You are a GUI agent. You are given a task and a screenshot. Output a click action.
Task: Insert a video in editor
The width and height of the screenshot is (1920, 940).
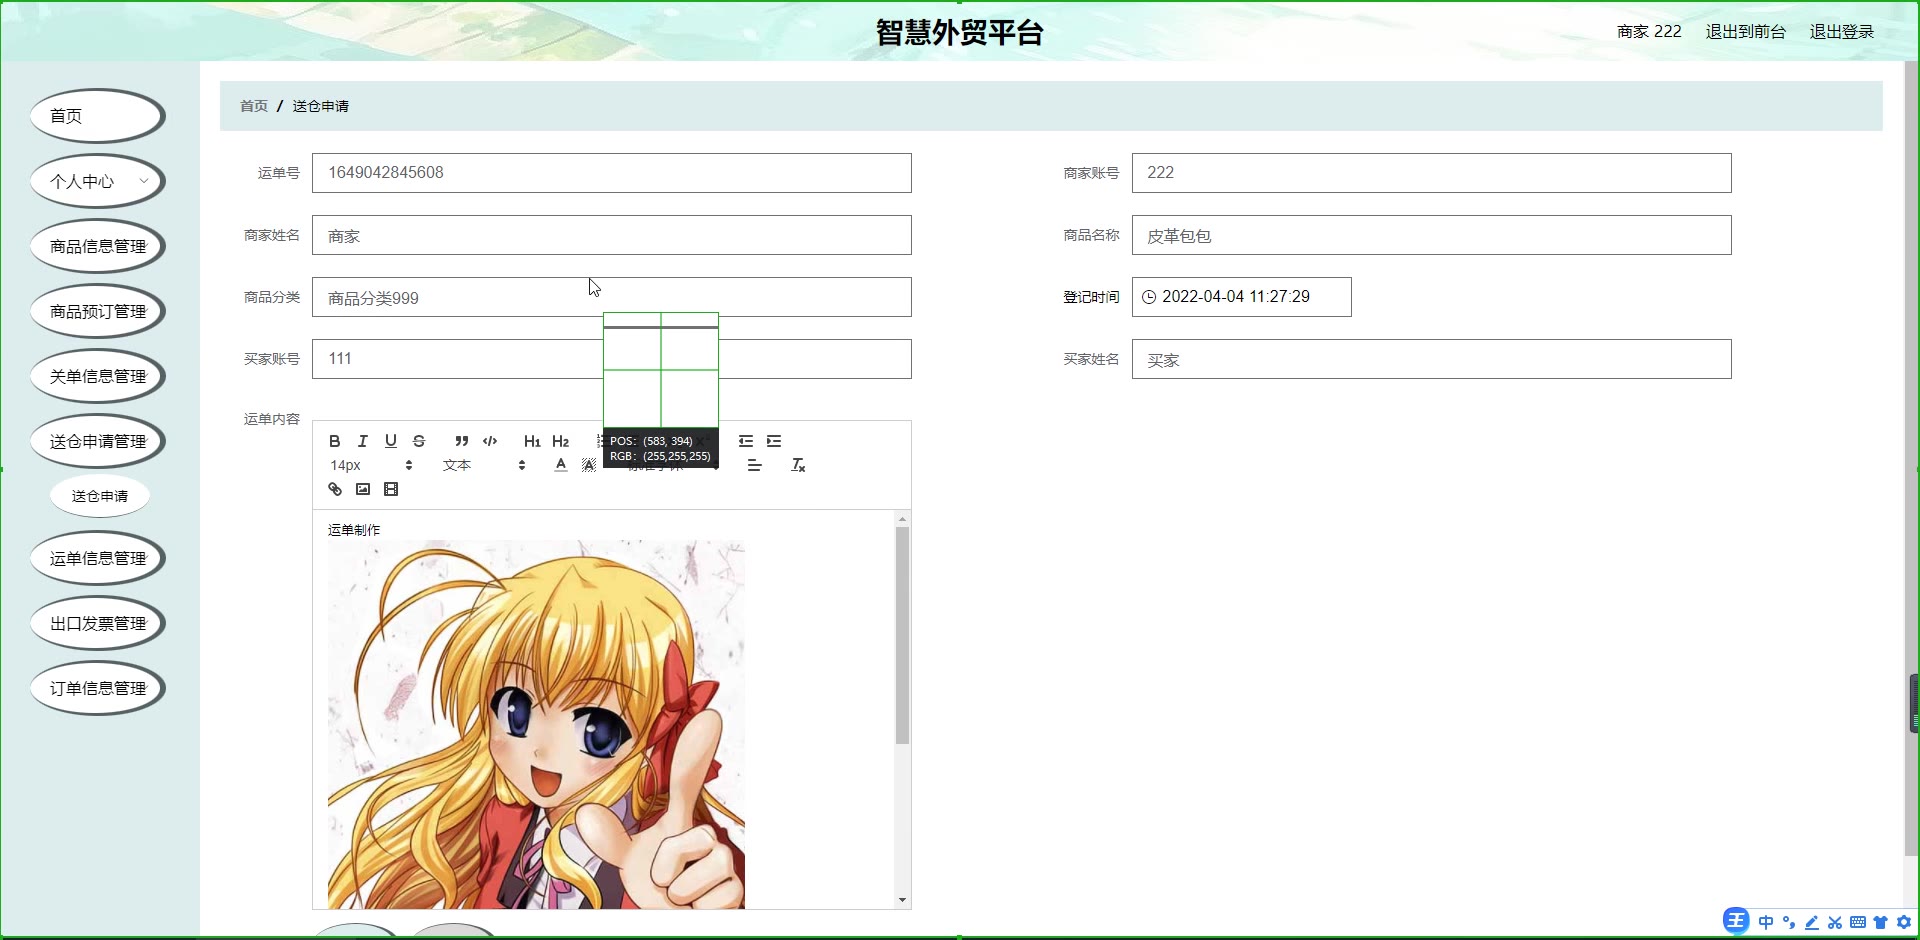pos(391,489)
